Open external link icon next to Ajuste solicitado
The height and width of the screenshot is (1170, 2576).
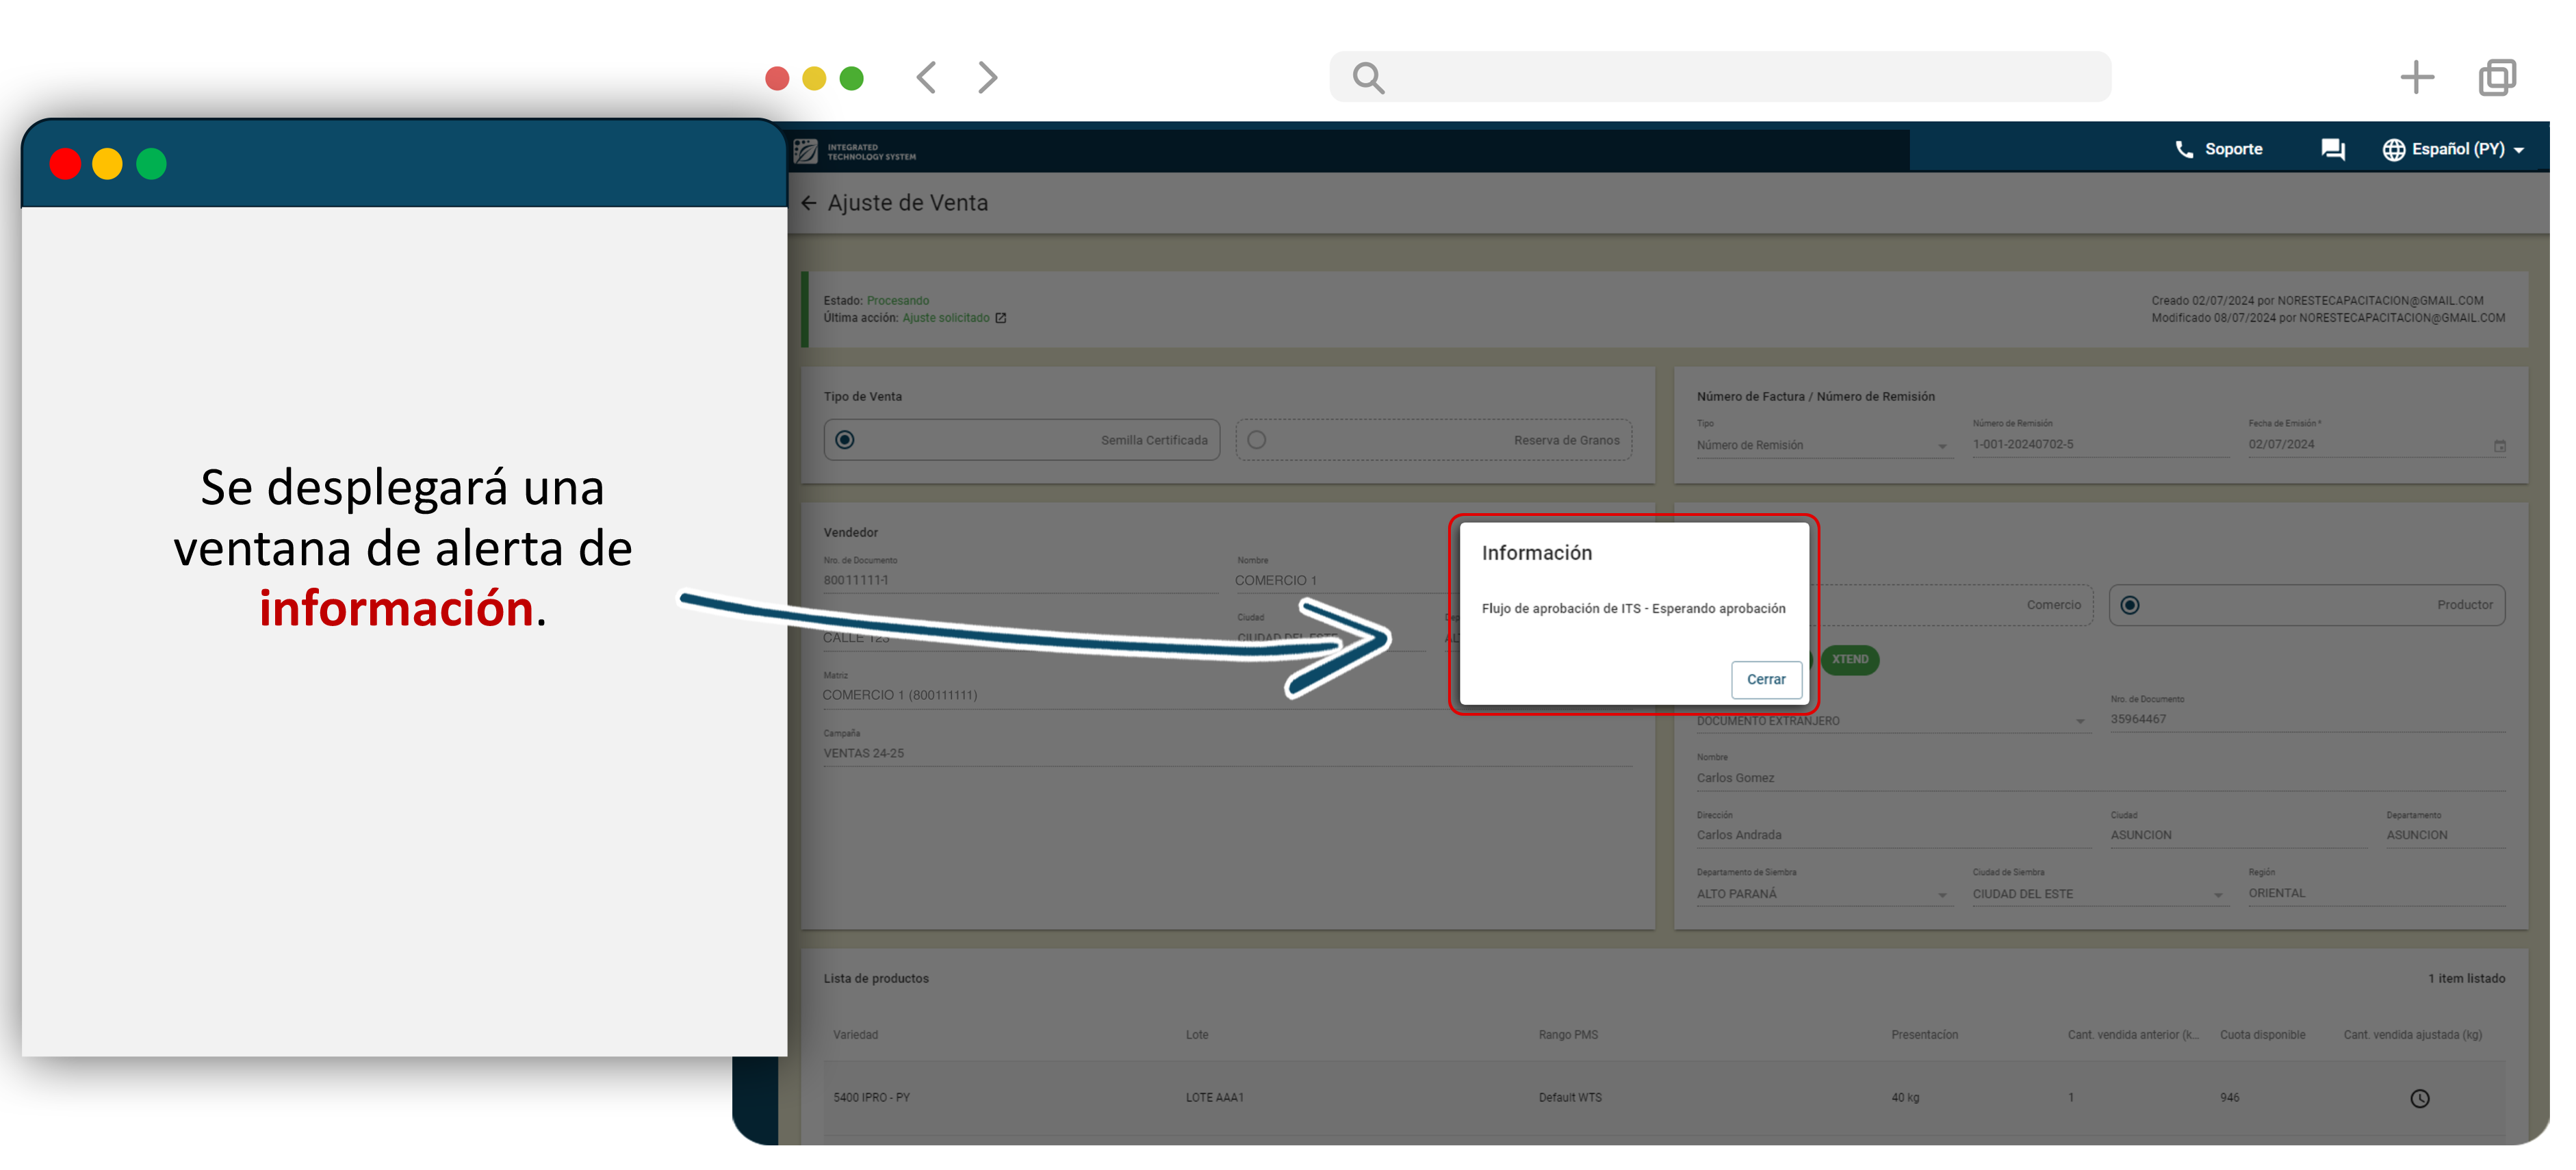pos(1001,319)
